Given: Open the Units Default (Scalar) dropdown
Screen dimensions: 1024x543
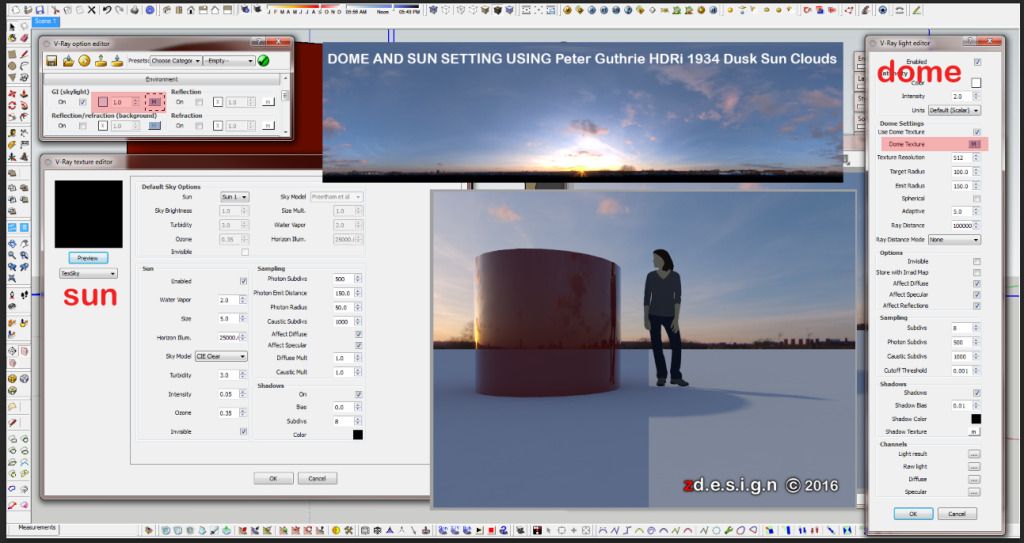Looking at the screenshot, I should pyautogui.click(x=955, y=110).
